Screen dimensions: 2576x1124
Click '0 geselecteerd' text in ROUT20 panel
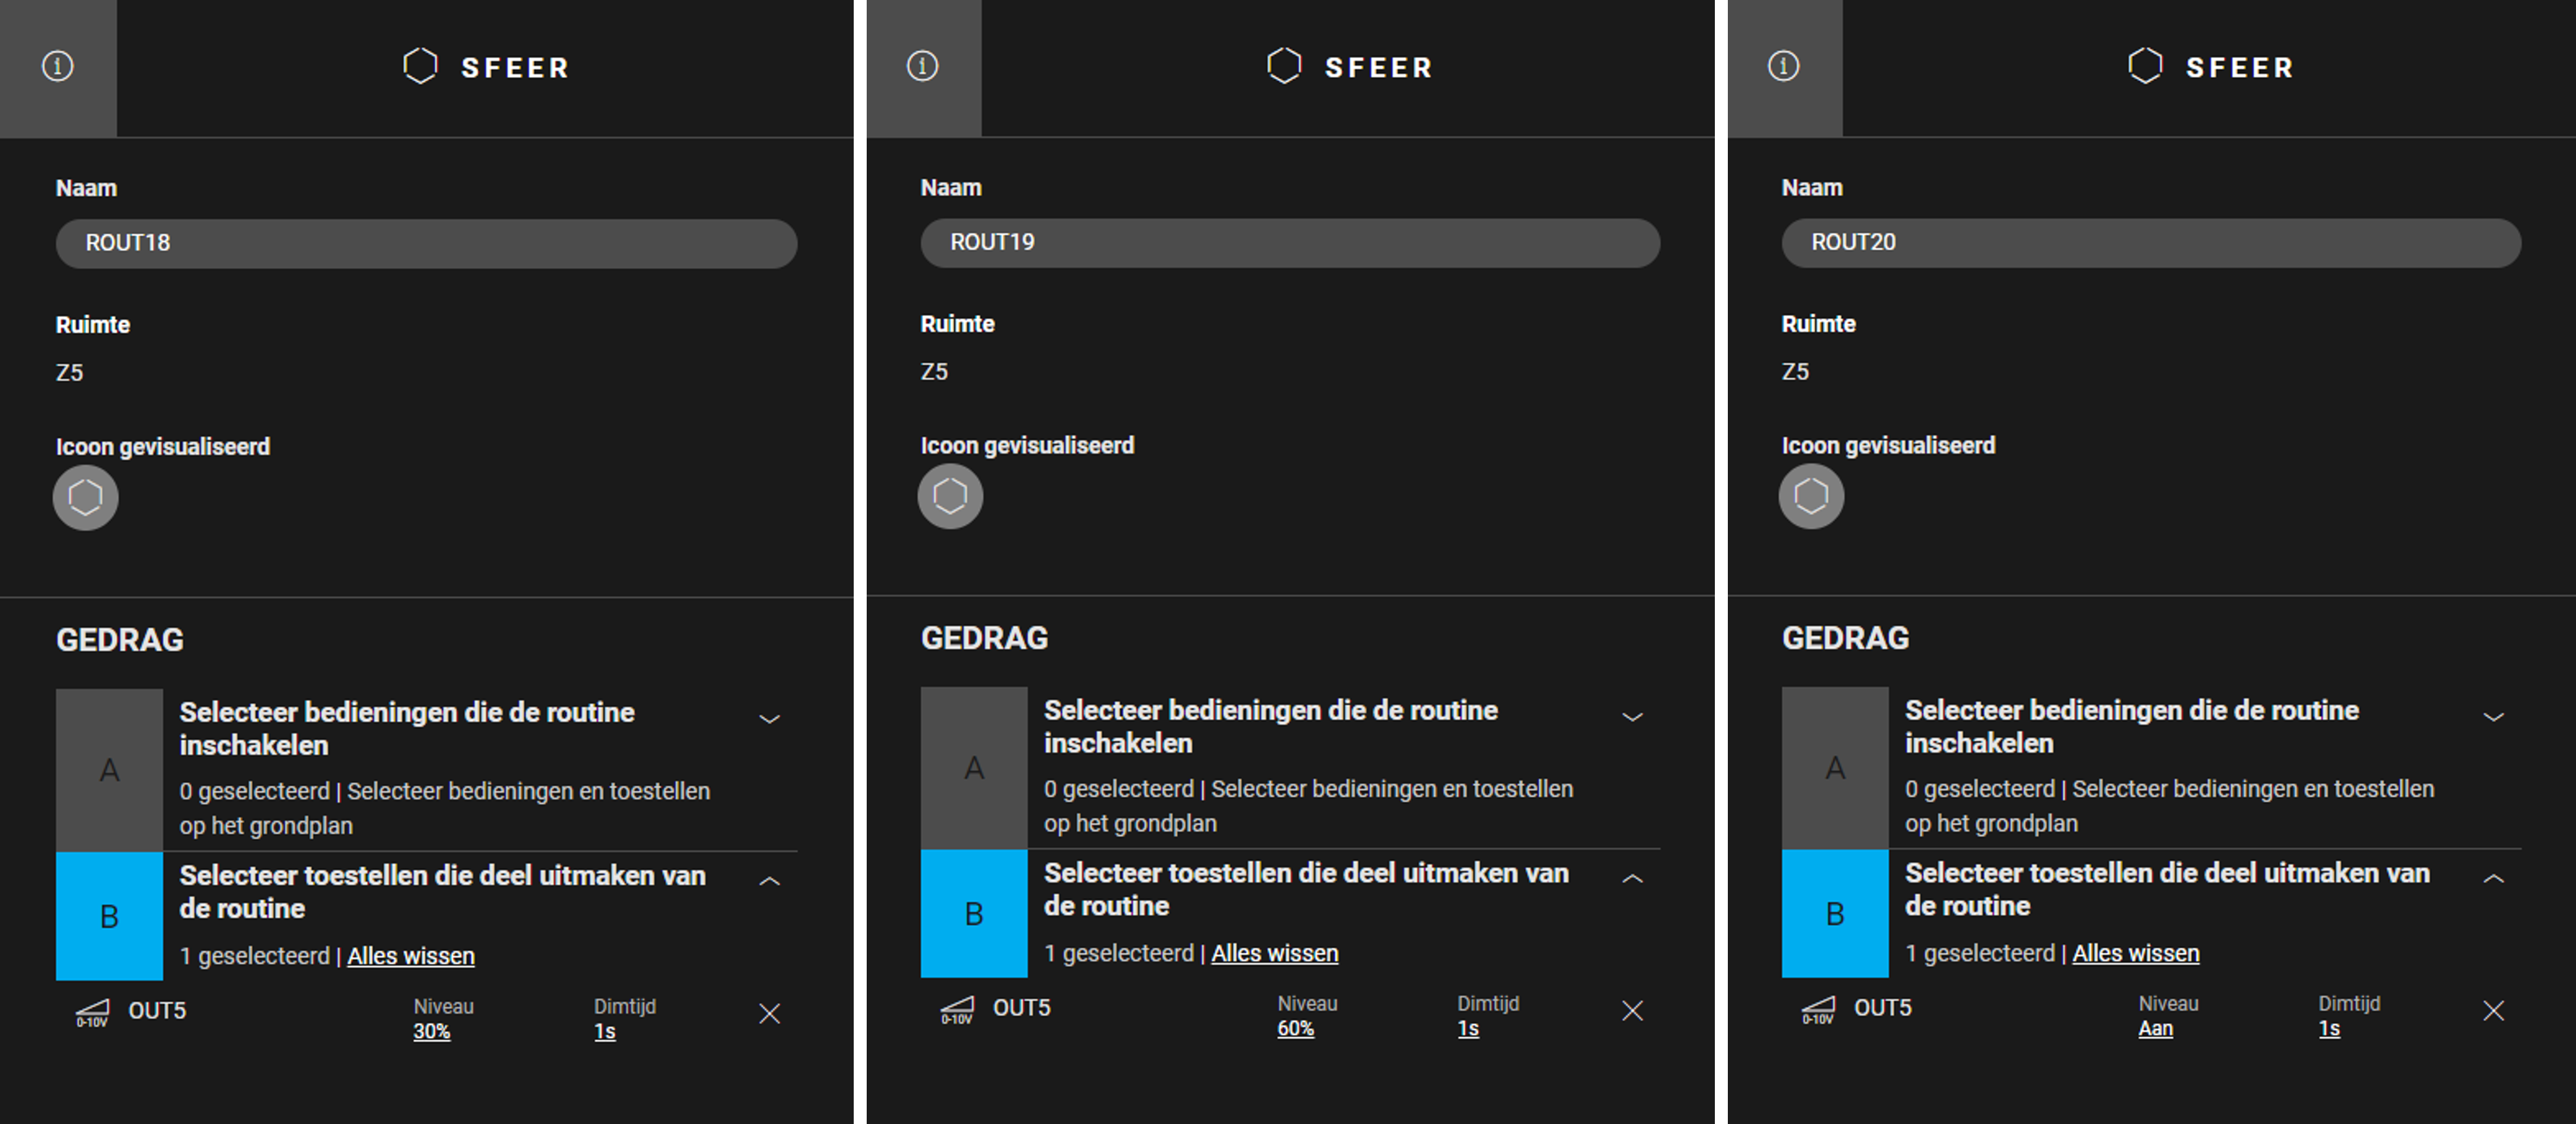tap(1980, 789)
